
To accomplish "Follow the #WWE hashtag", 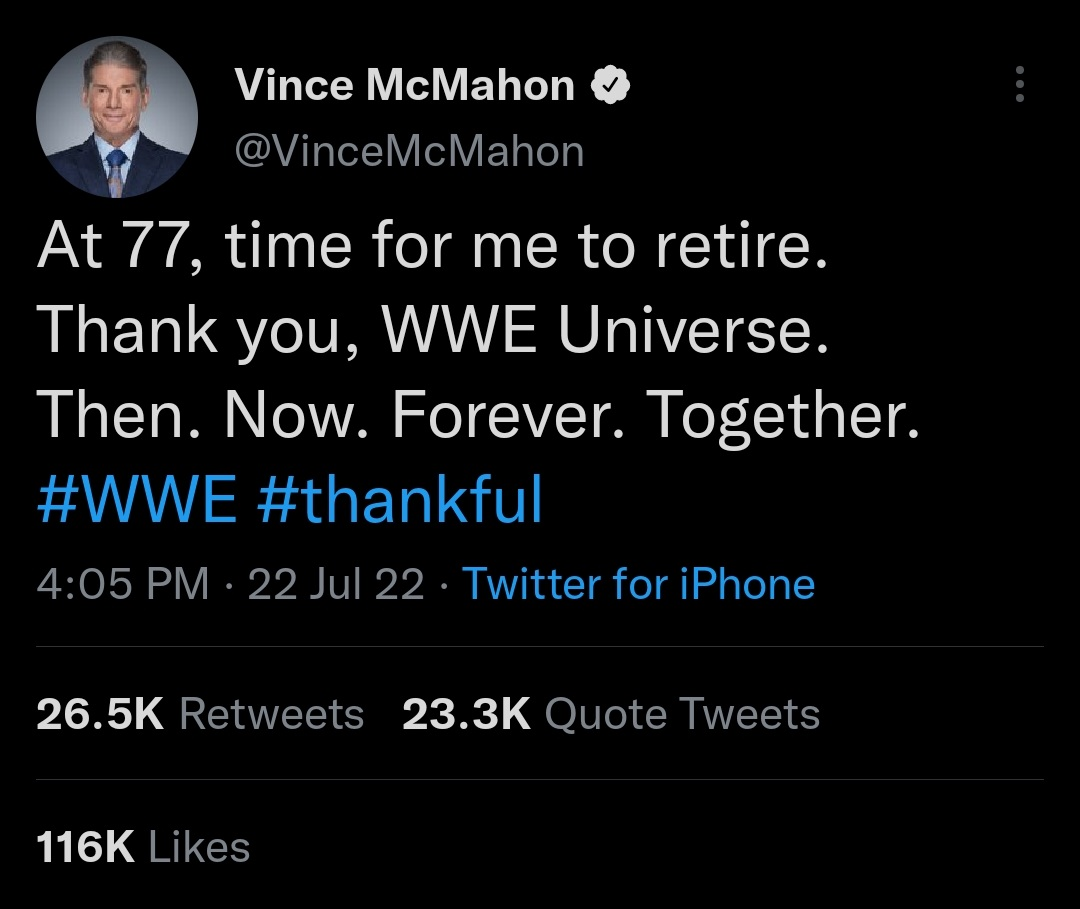I will [x=137, y=500].
